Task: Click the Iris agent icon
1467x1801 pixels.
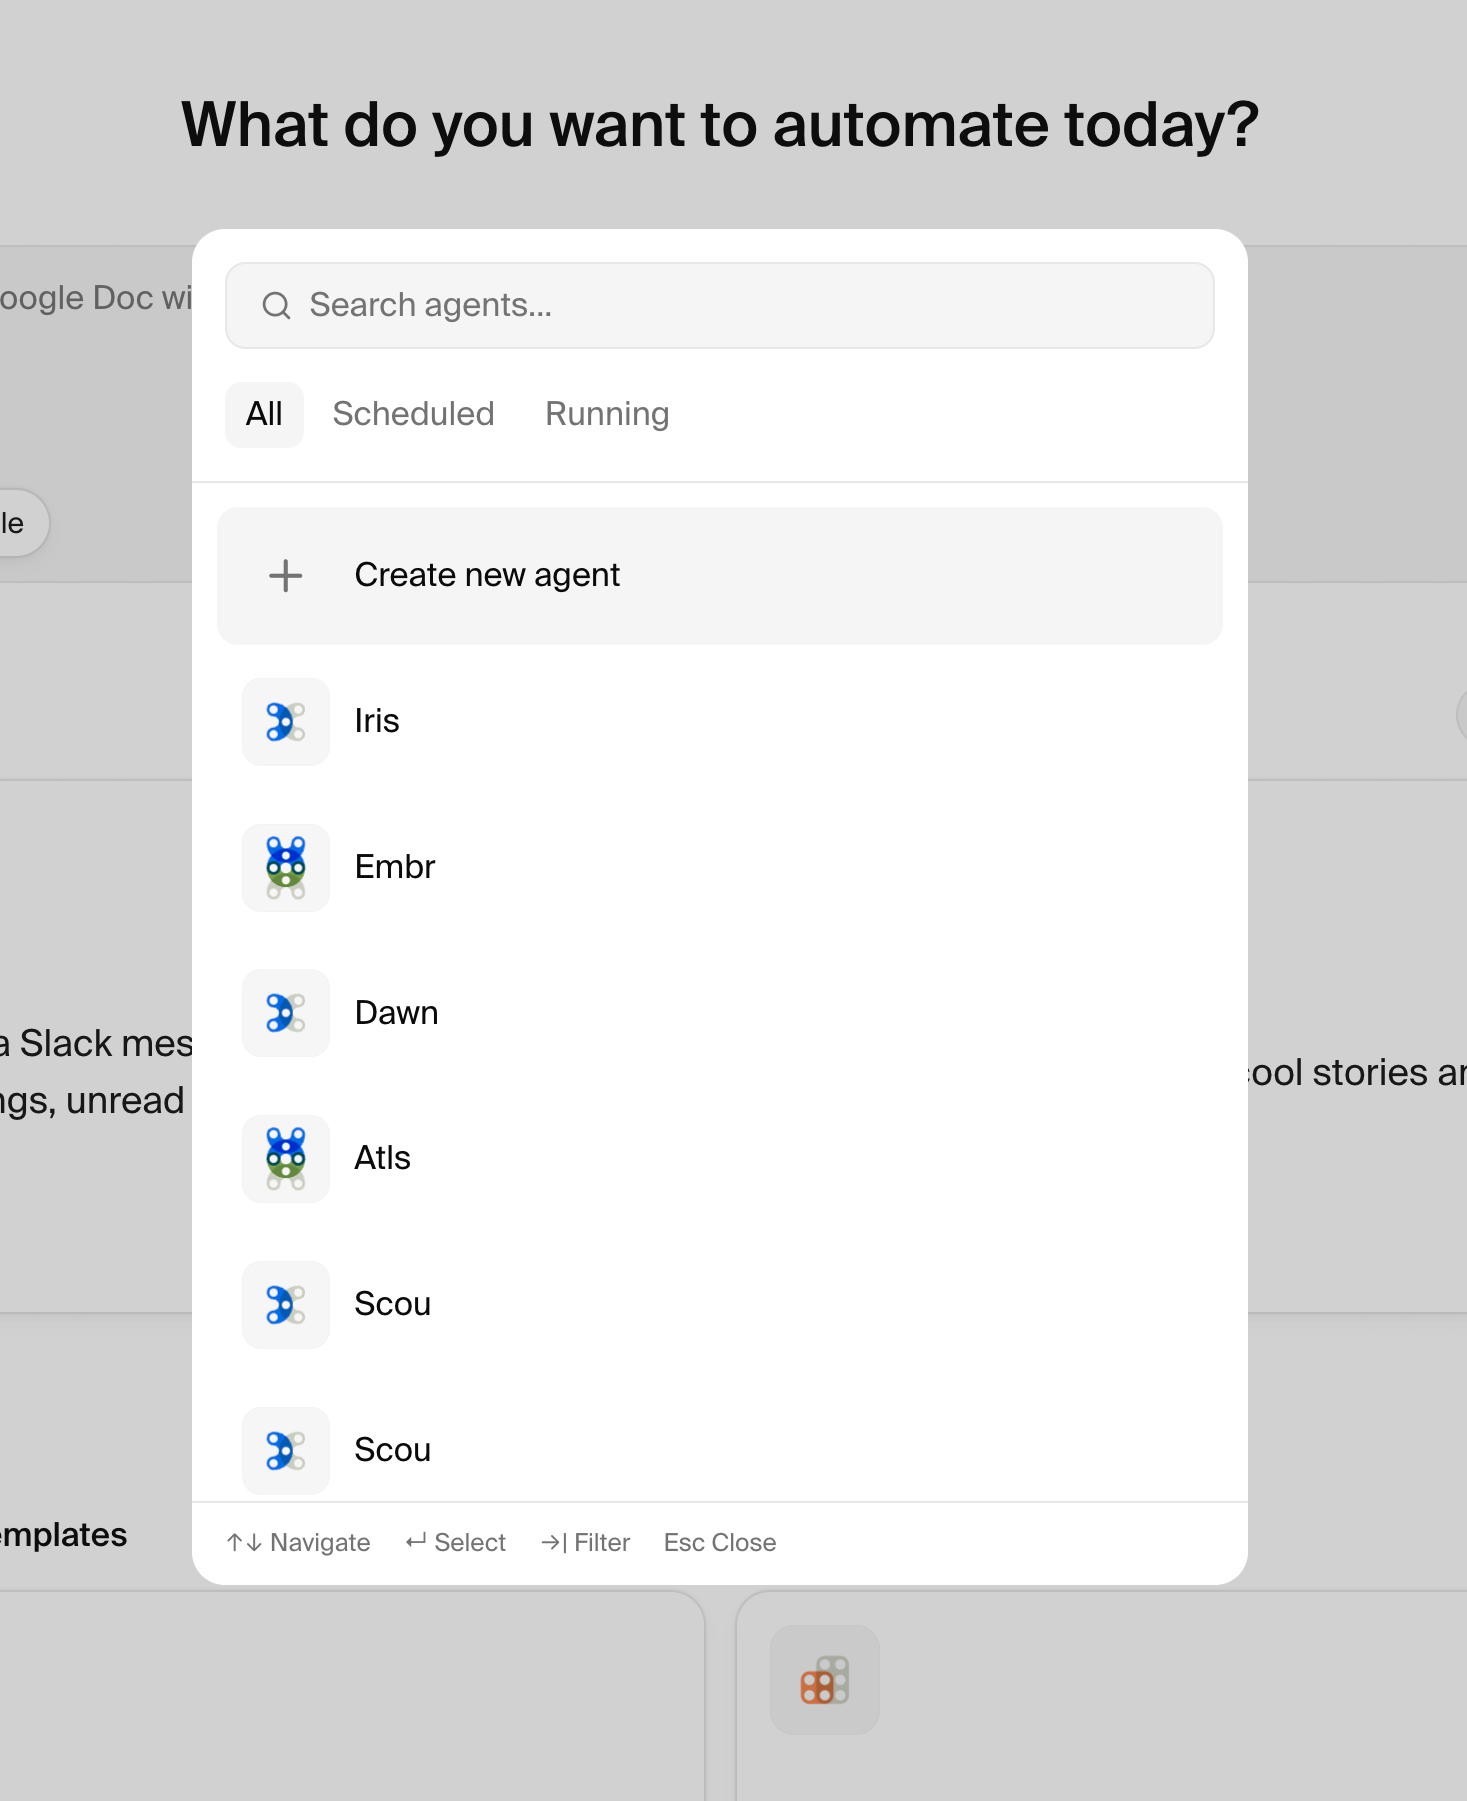Action: tap(286, 721)
